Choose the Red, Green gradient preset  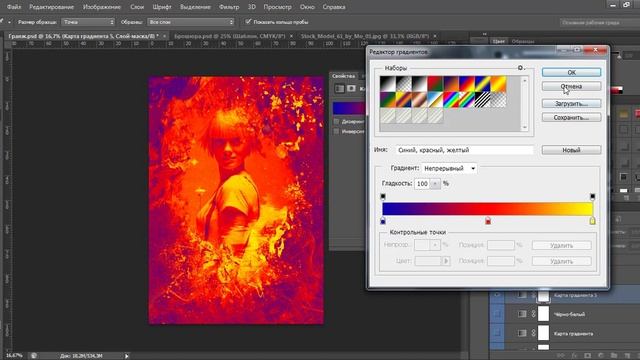click(435, 84)
